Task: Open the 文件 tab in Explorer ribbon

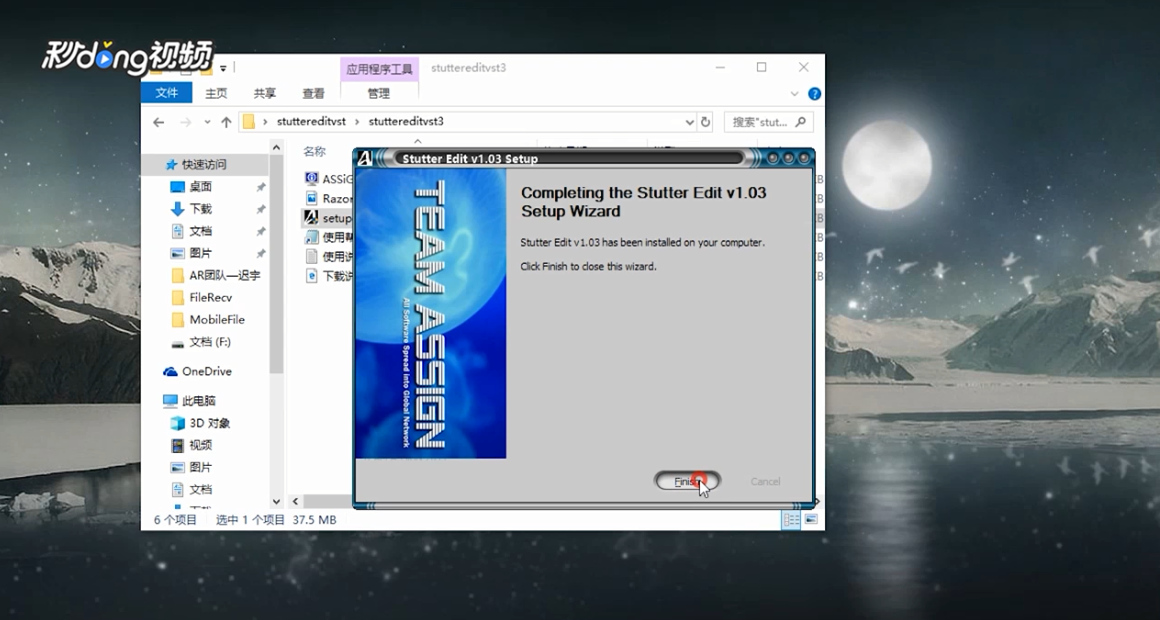Action: click(x=166, y=92)
